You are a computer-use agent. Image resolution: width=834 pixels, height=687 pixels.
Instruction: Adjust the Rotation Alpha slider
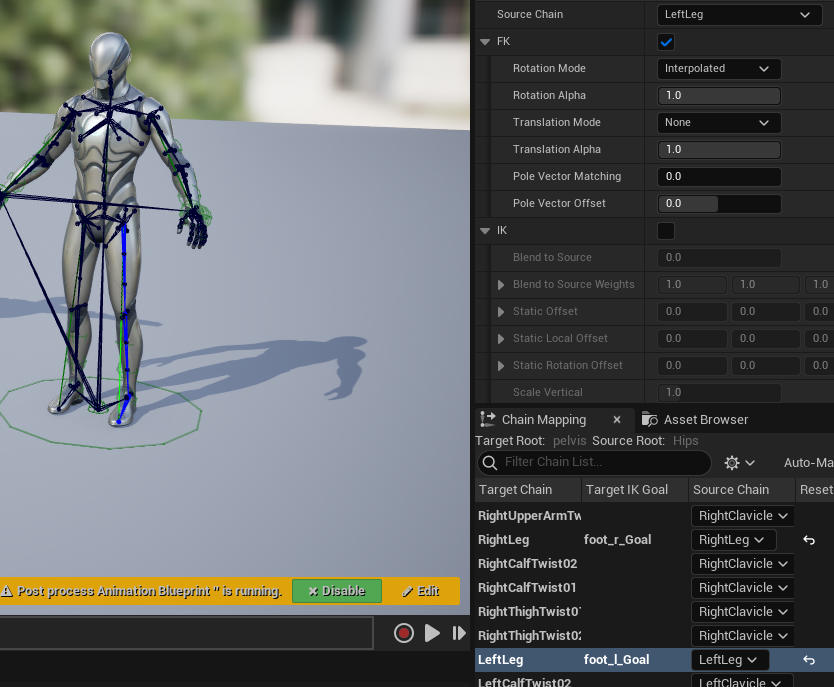click(x=719, y=96)
